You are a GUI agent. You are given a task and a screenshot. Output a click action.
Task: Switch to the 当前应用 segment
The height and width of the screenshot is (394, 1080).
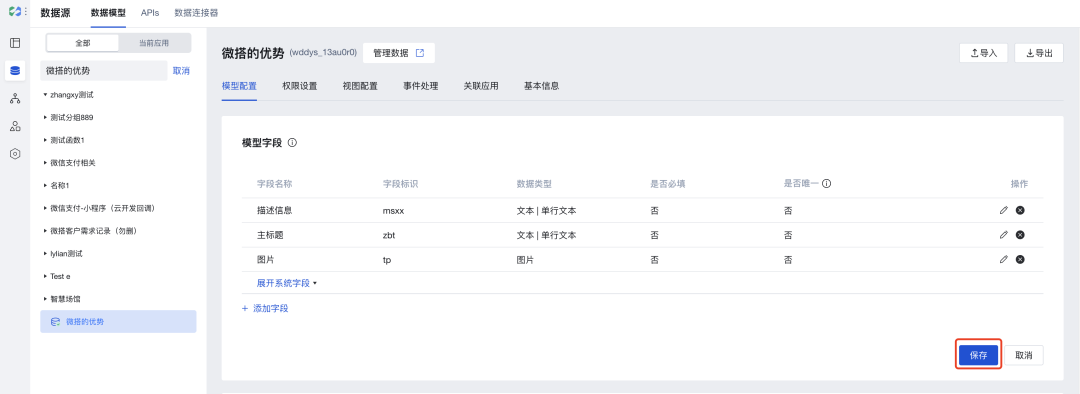(154, 43)
